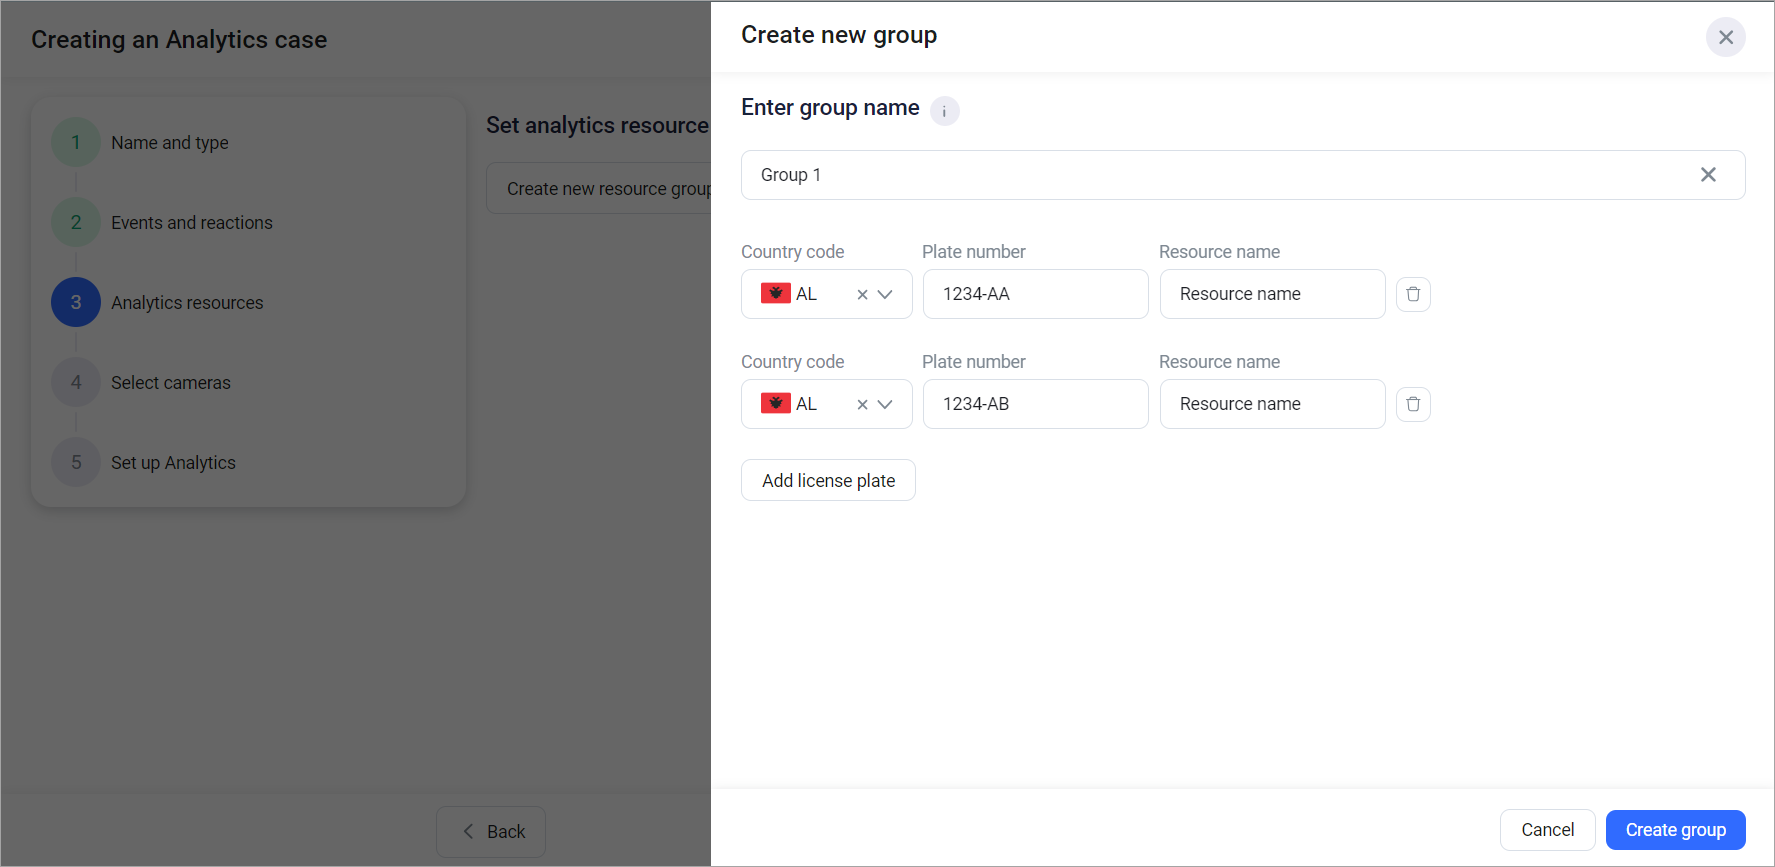Click Resource name field for plate 1234-AB

click(1271, 404)
